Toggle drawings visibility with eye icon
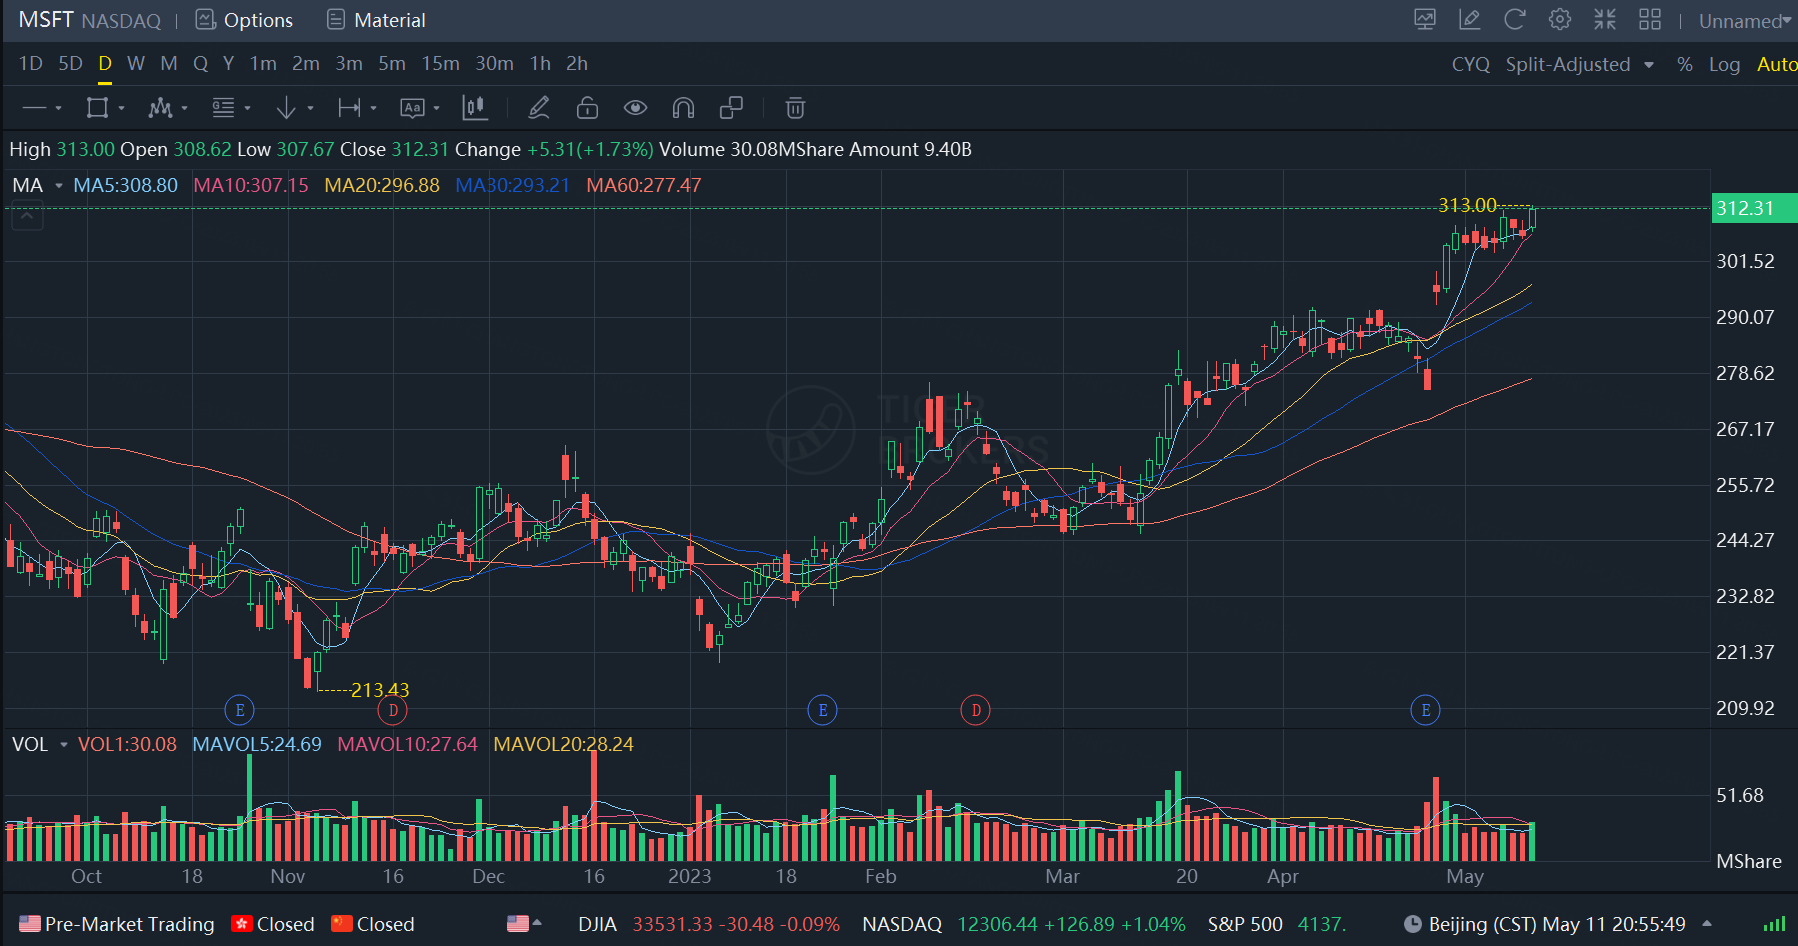Image resolution: width=1798 pixels, height=946 pixels. pos(635,108)
